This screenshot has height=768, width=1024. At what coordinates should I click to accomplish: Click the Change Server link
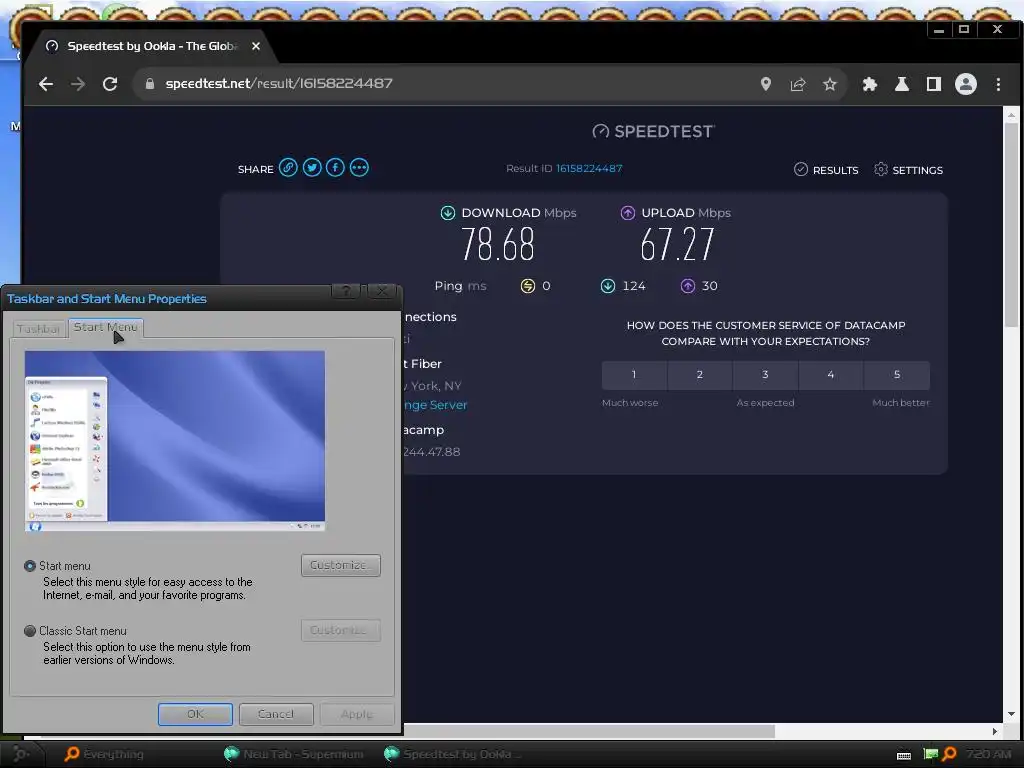point(435,405)
